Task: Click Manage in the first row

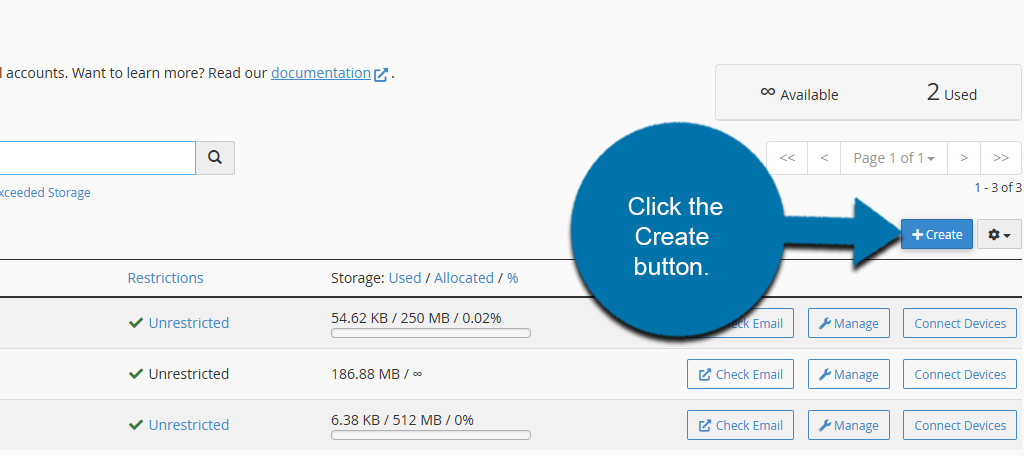Action: (x=848, y=323)
